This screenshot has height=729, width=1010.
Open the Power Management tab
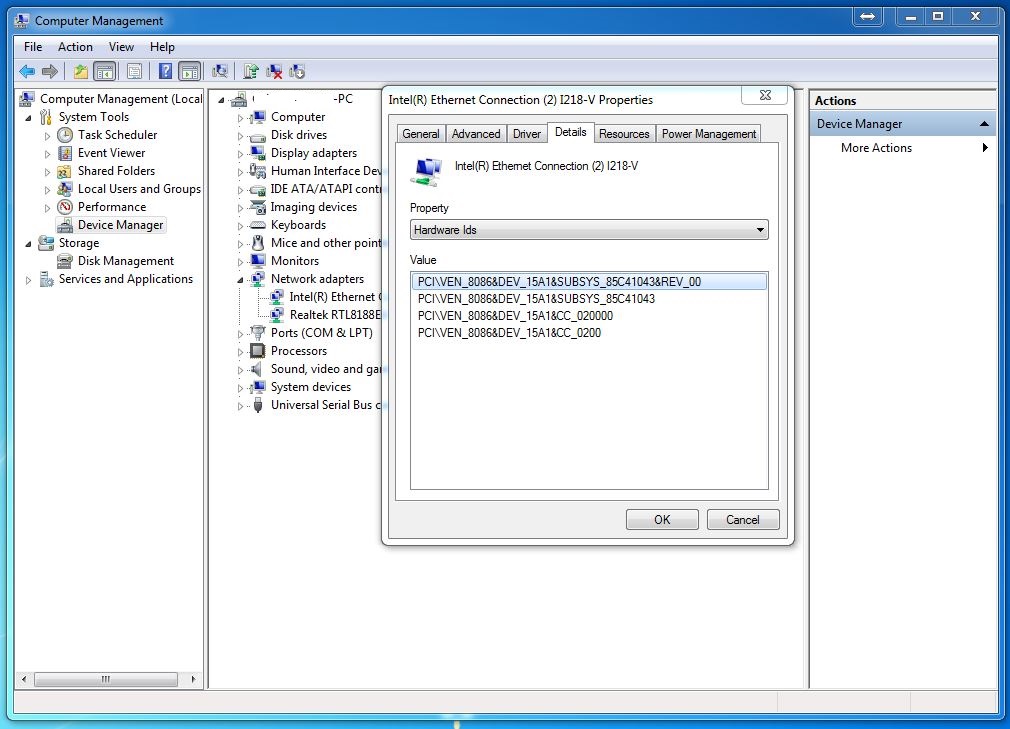click(x=708, y=134)
